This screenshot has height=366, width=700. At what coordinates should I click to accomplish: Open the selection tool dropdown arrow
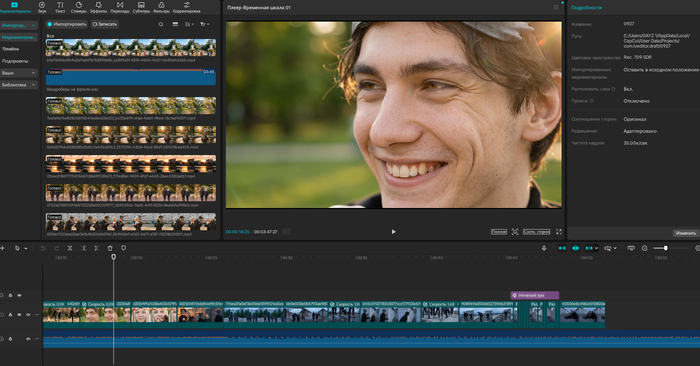26,248
